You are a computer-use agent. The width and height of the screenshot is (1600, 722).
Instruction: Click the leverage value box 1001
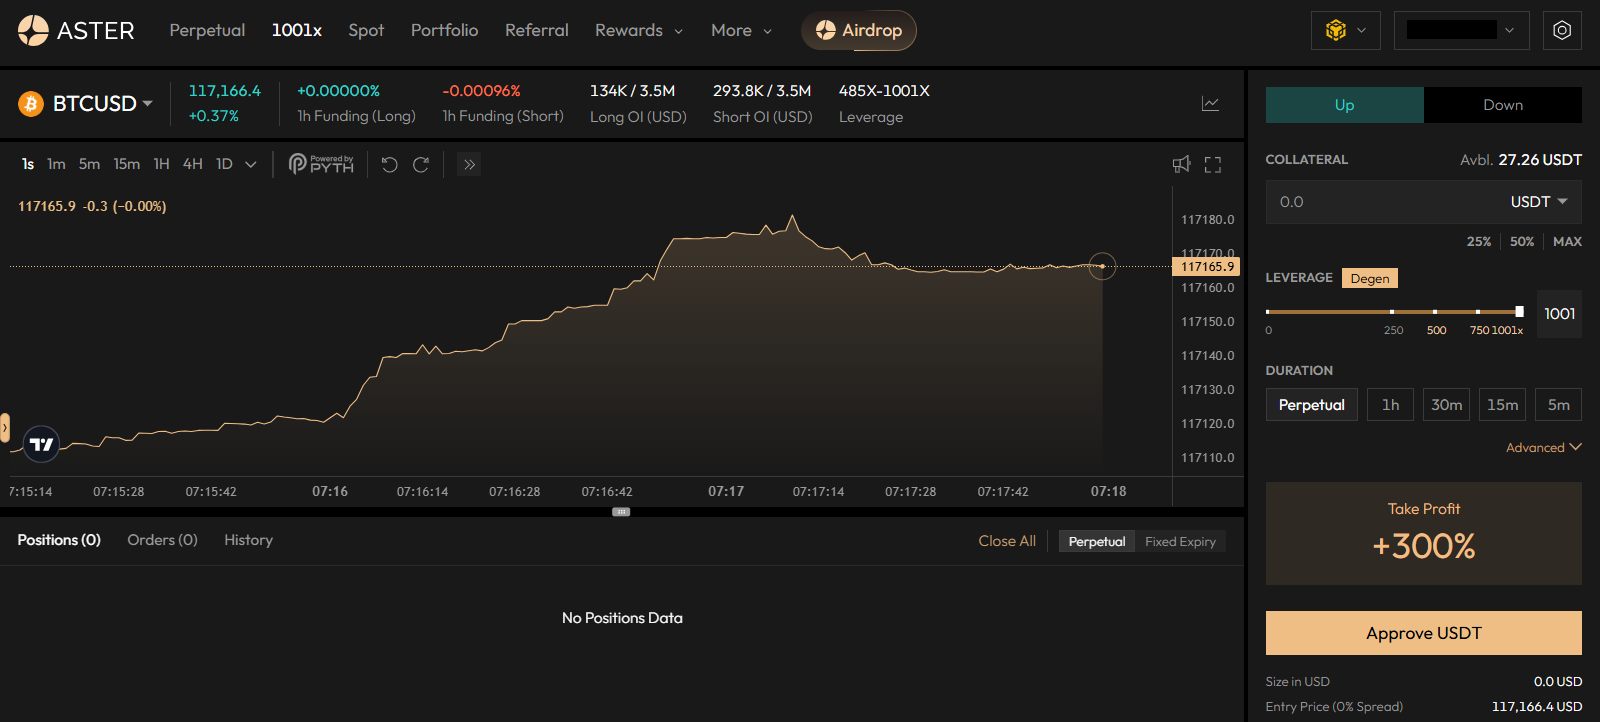pos(1559,314)
